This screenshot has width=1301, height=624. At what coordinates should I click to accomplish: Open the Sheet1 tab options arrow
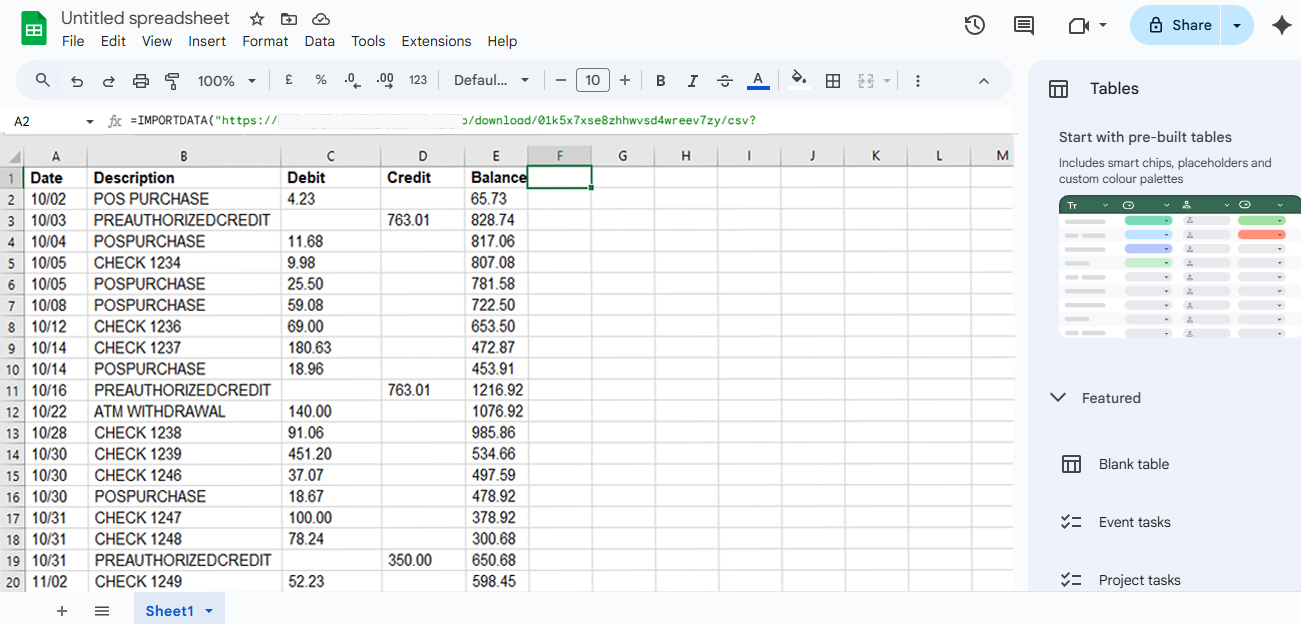pyautogui.click(x=209, y=611)
